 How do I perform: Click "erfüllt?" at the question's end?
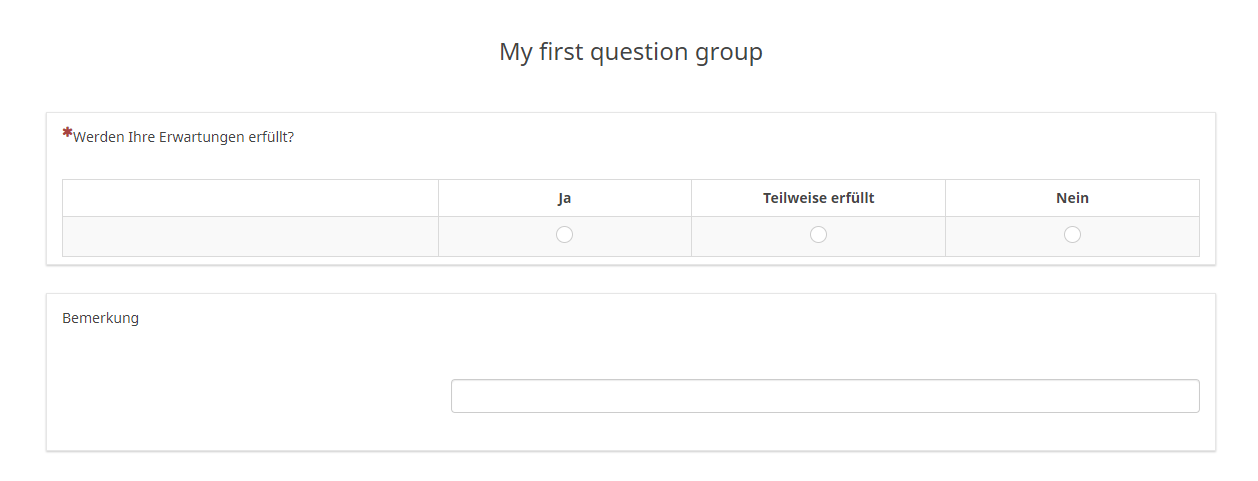[x=271, y=137]
